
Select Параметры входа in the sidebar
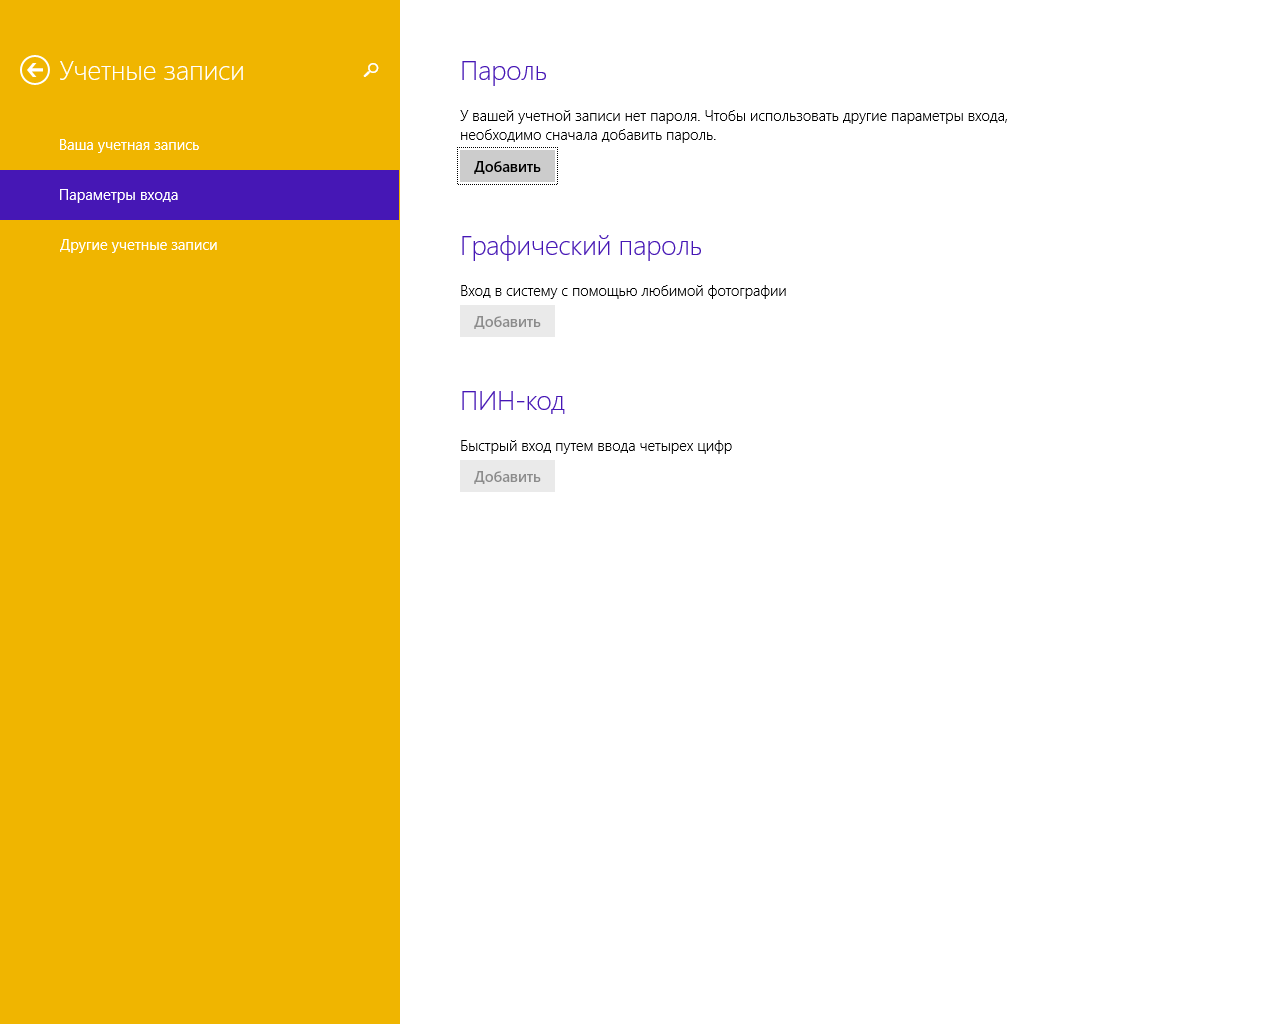coord(199,195)
